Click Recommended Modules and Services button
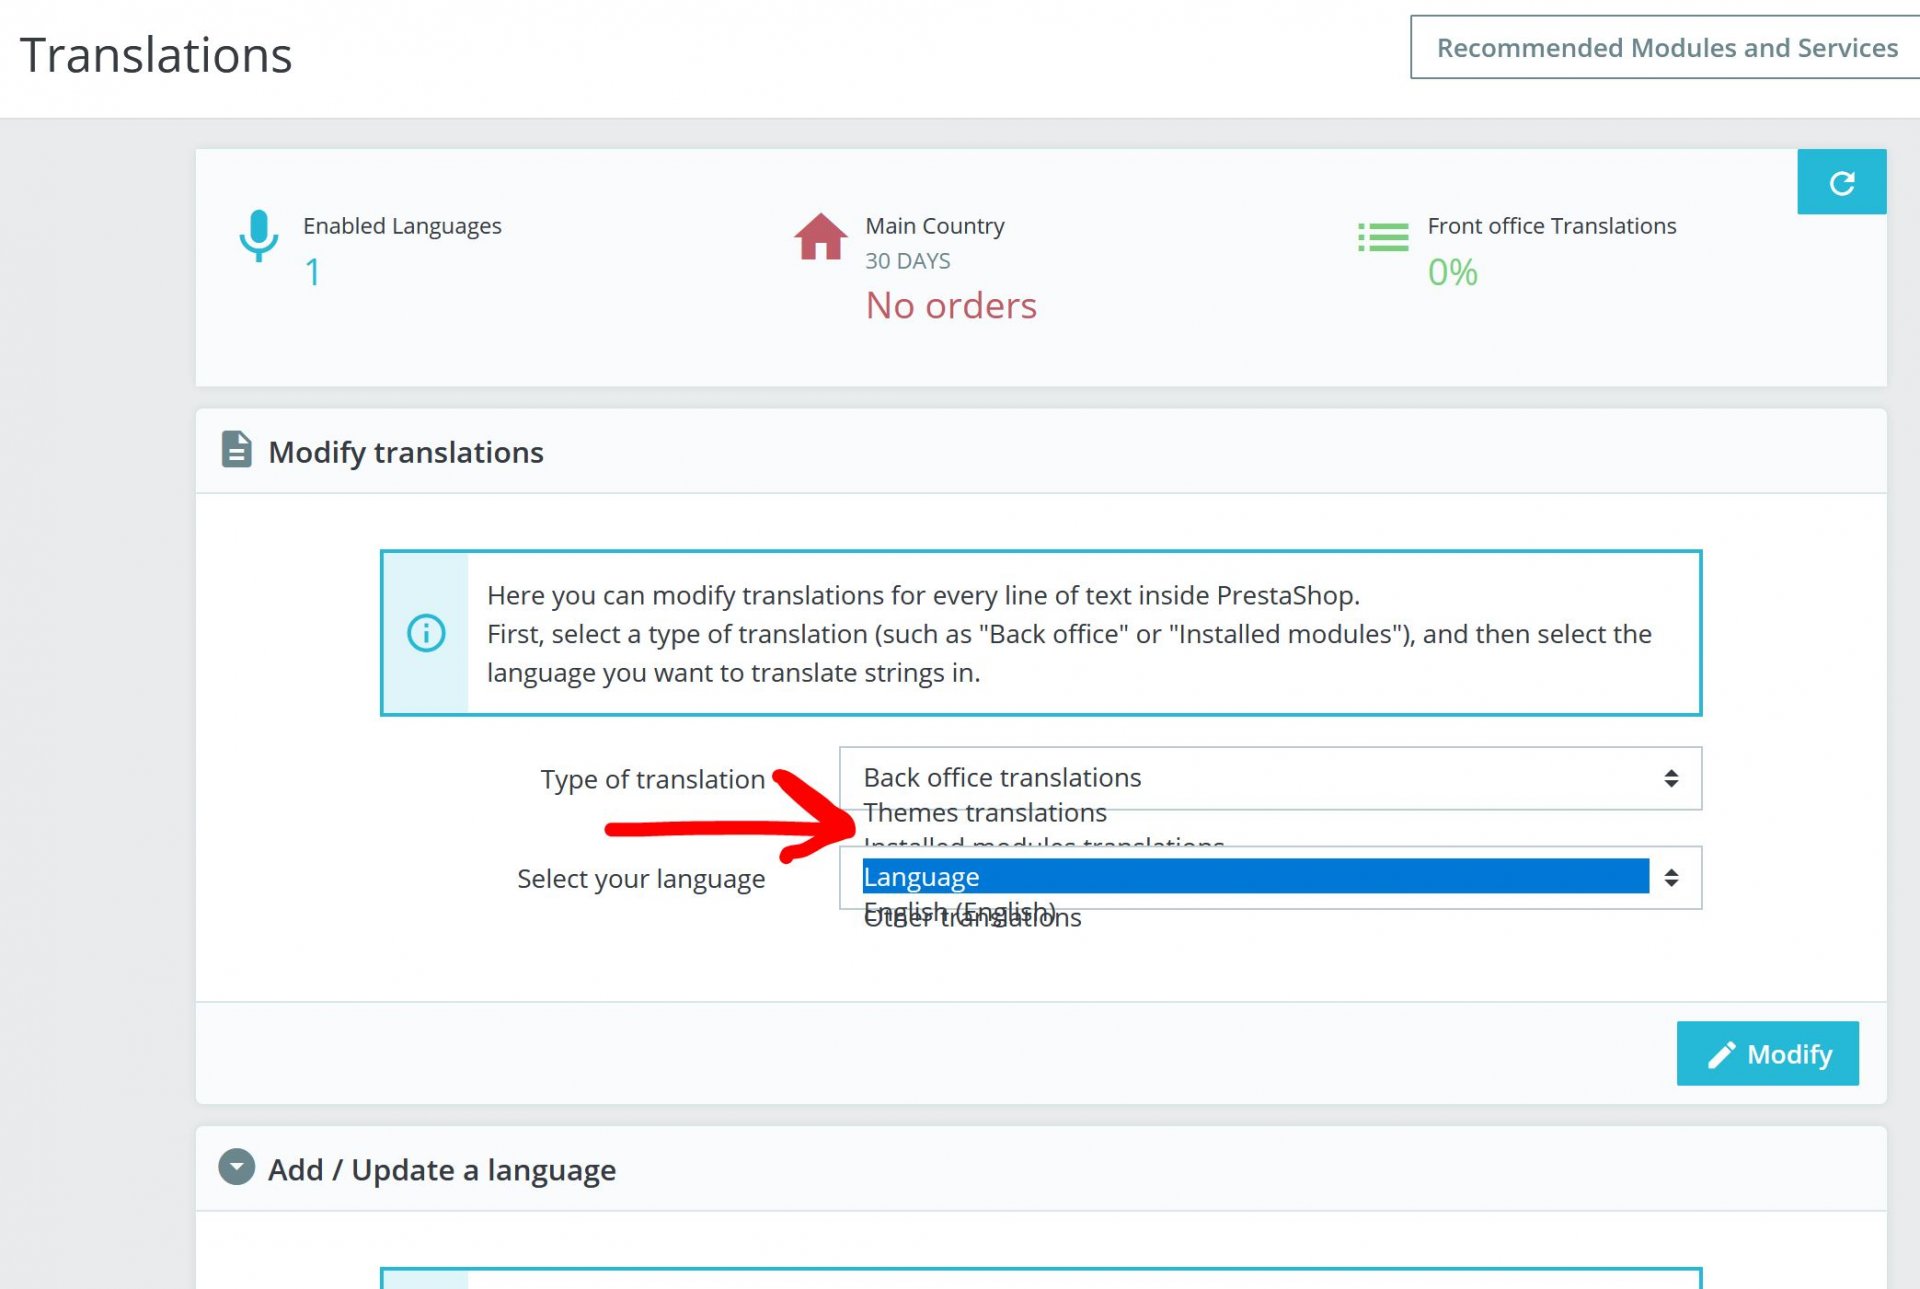The height and width of the screenshot is (1289, 1920). 1666,48
